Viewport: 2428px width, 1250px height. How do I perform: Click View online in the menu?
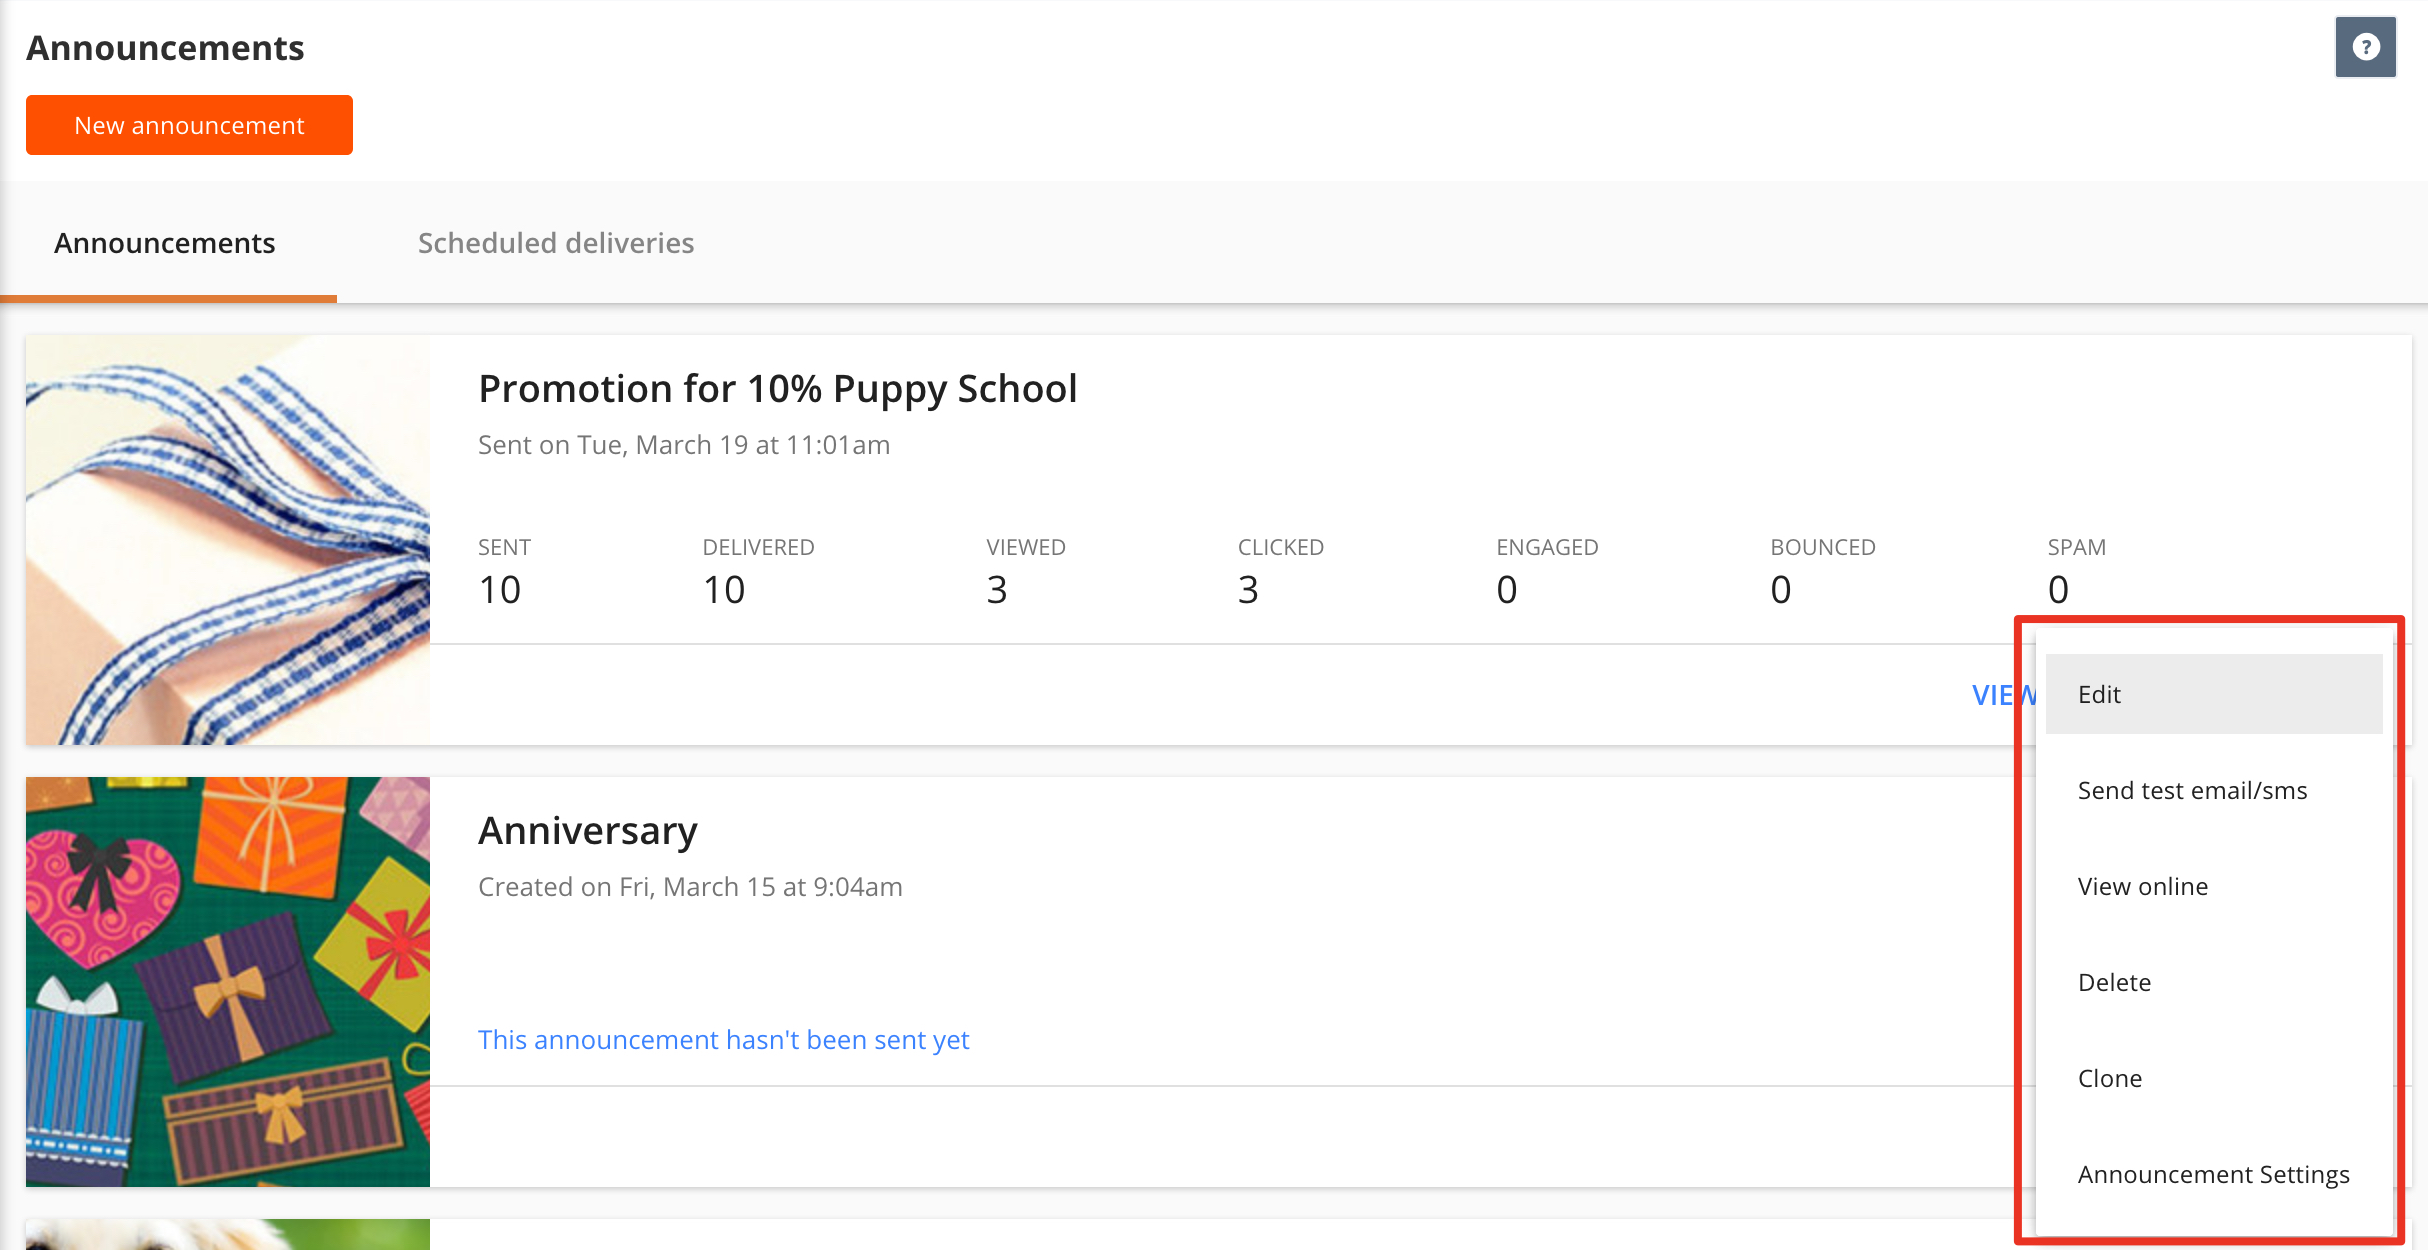(x=2142, y=886)
